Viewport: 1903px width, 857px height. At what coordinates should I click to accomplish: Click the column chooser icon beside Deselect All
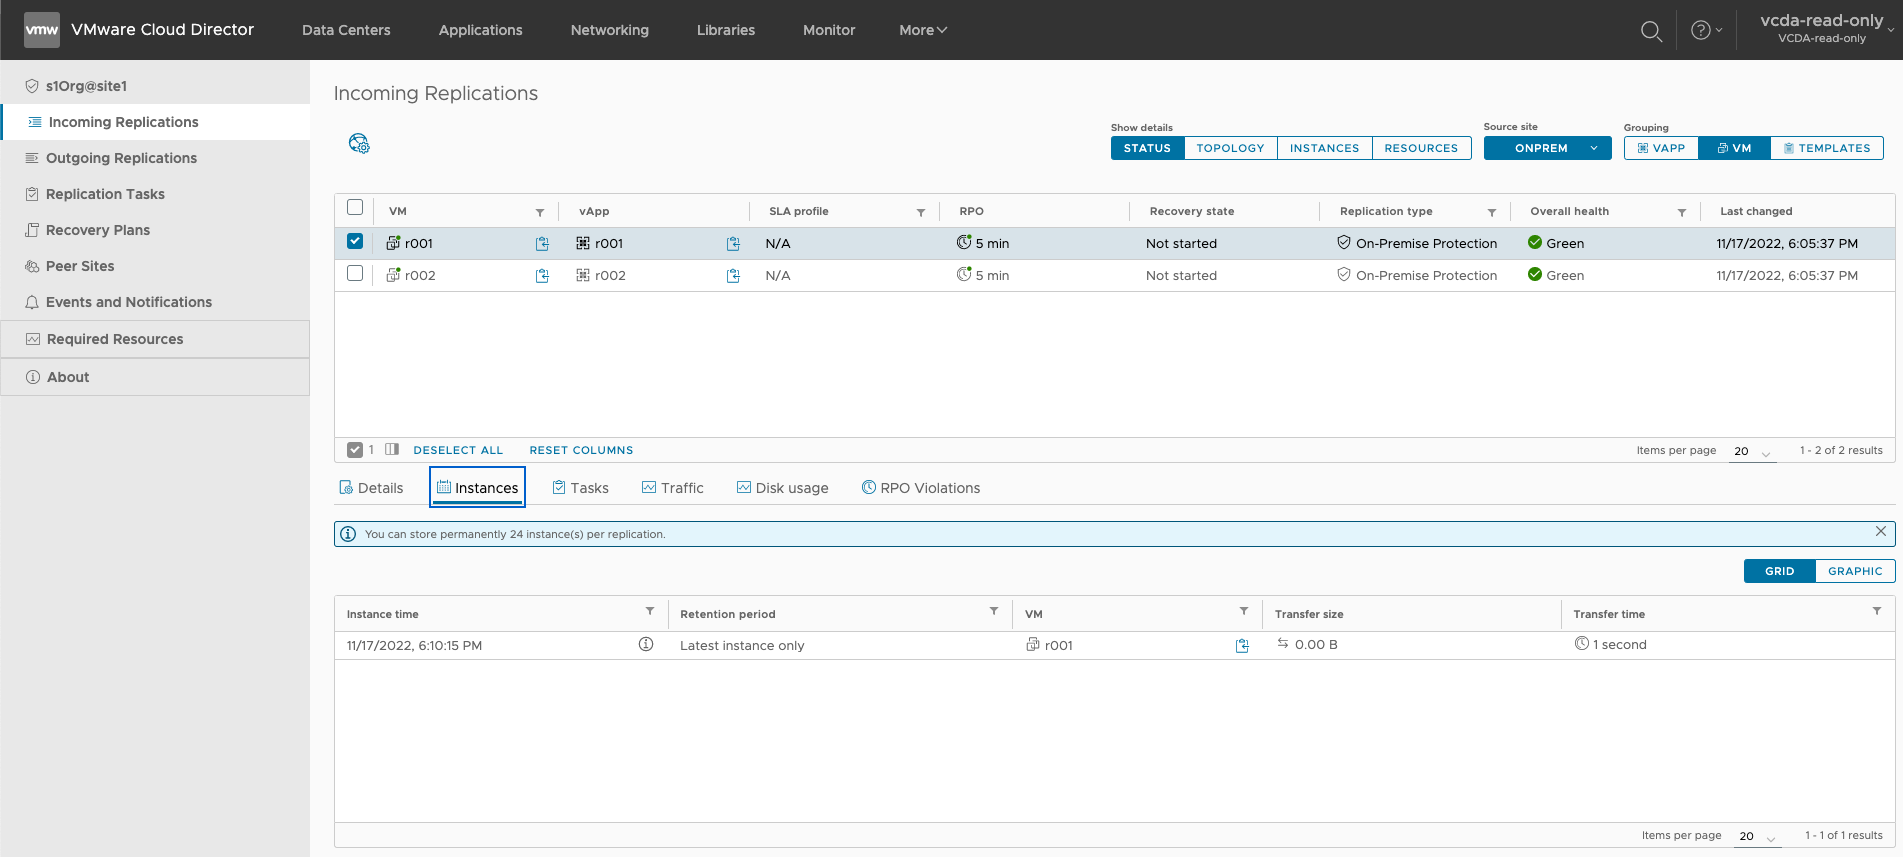pos(392,450)
